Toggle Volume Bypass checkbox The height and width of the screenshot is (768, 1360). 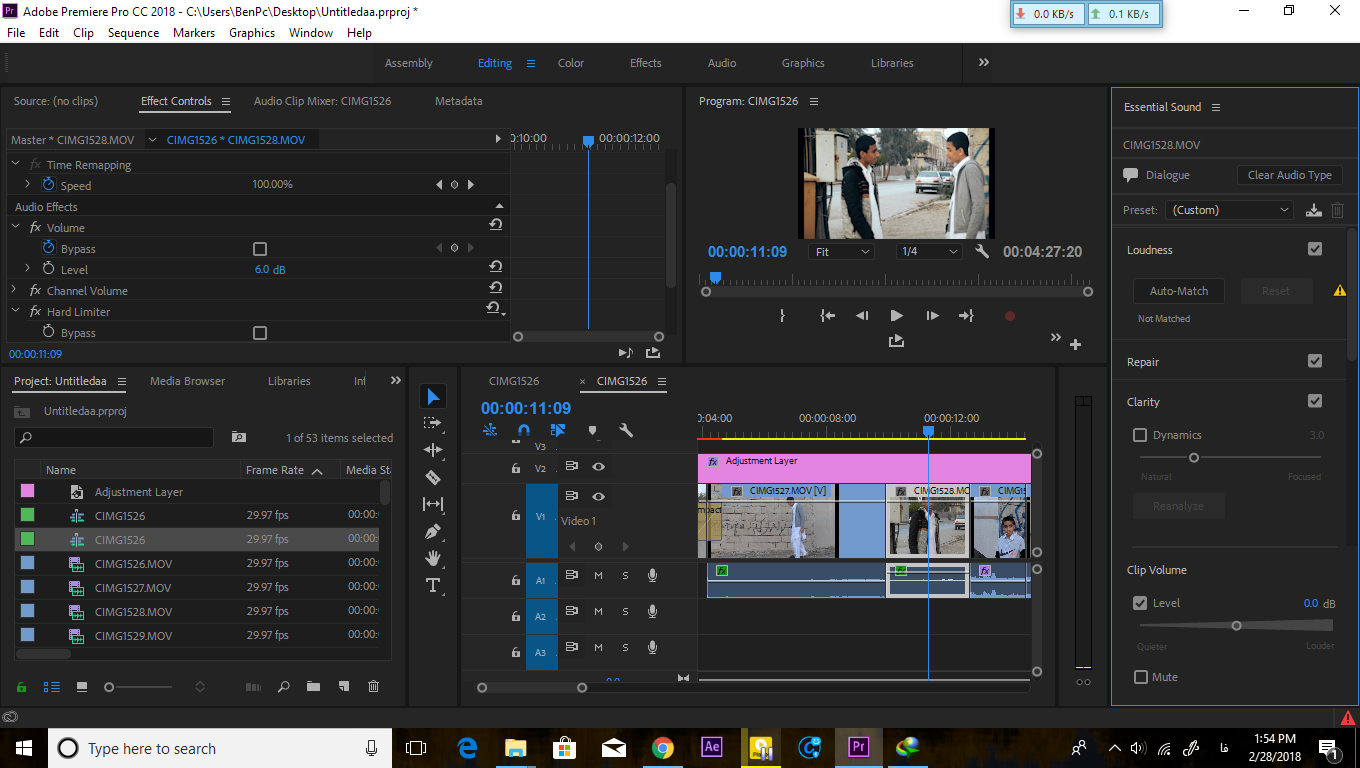(260, 248)
